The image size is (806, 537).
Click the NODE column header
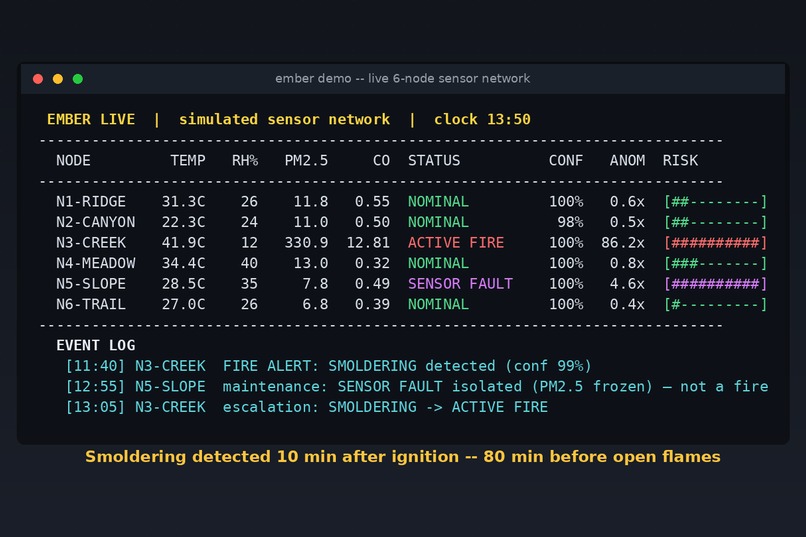[x=74, y=160]
